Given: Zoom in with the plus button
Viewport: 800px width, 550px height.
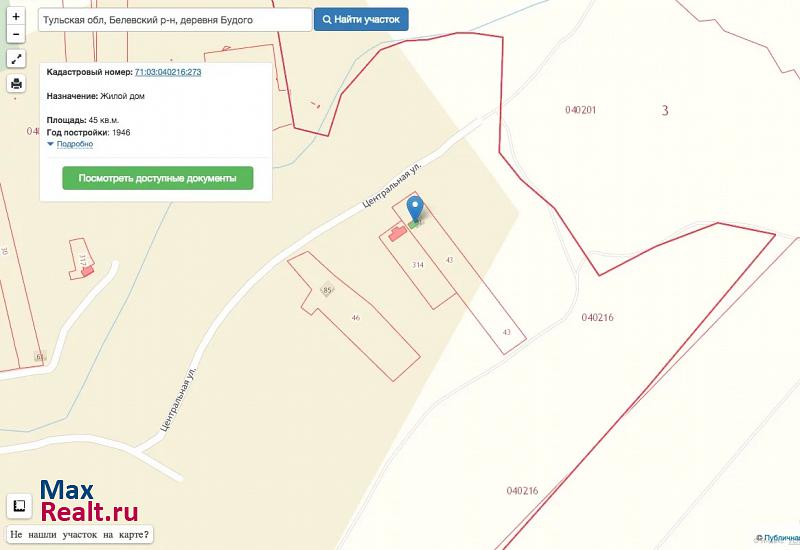Looking at the screenshot, I should click(x=16, y=17).
